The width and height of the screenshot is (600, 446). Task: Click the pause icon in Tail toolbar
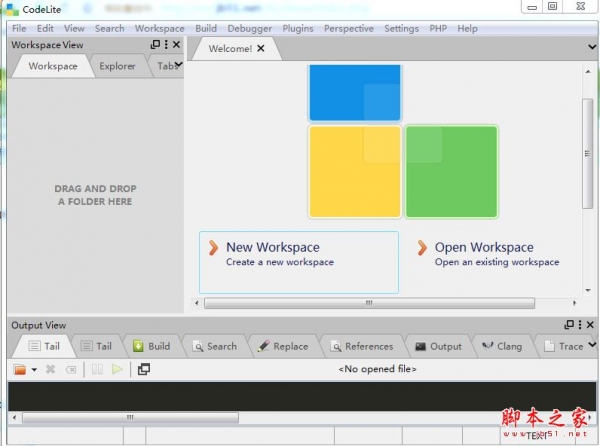97,369
